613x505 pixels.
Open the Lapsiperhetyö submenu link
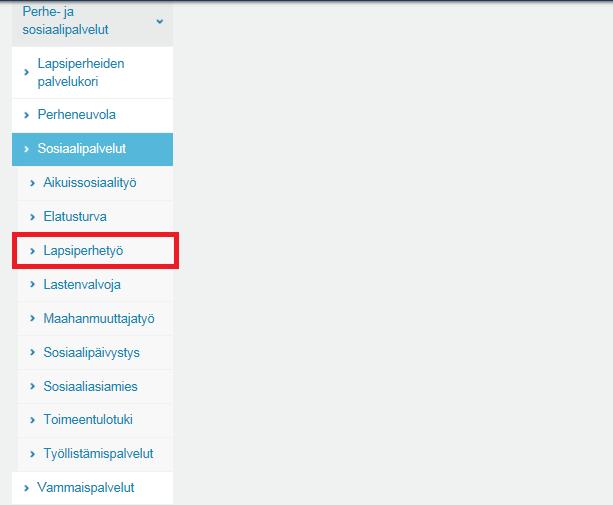(x=83, y=251)
